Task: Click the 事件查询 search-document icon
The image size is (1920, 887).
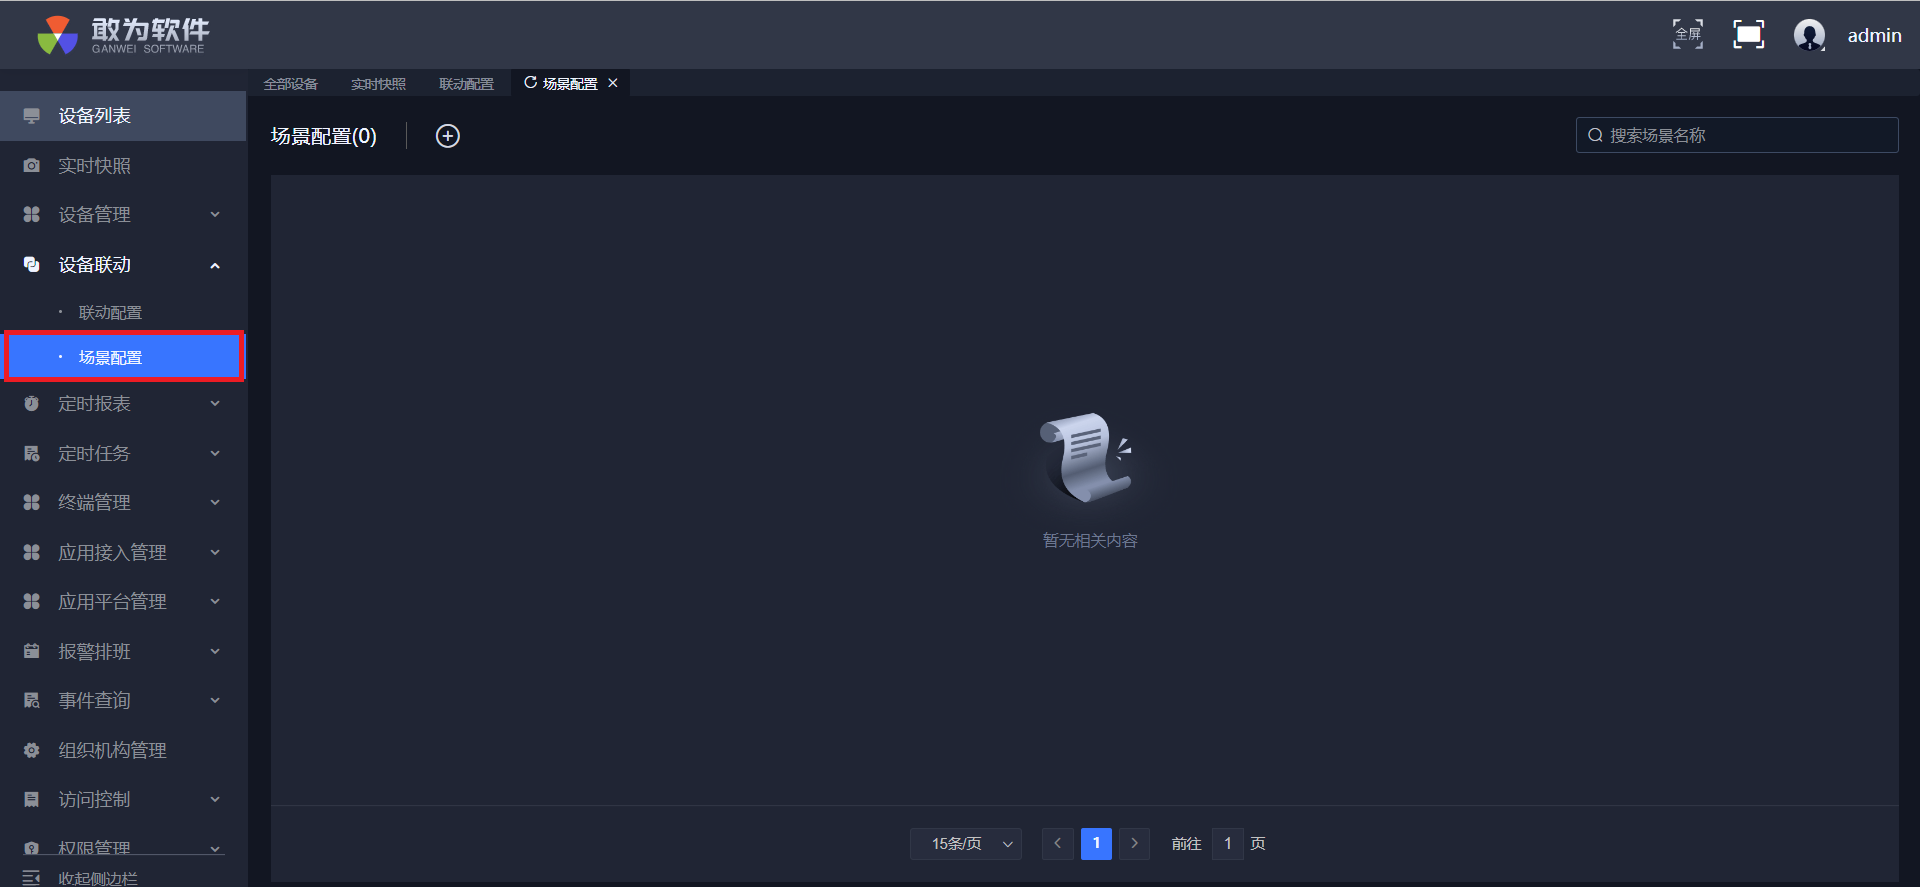Action: 32,701
